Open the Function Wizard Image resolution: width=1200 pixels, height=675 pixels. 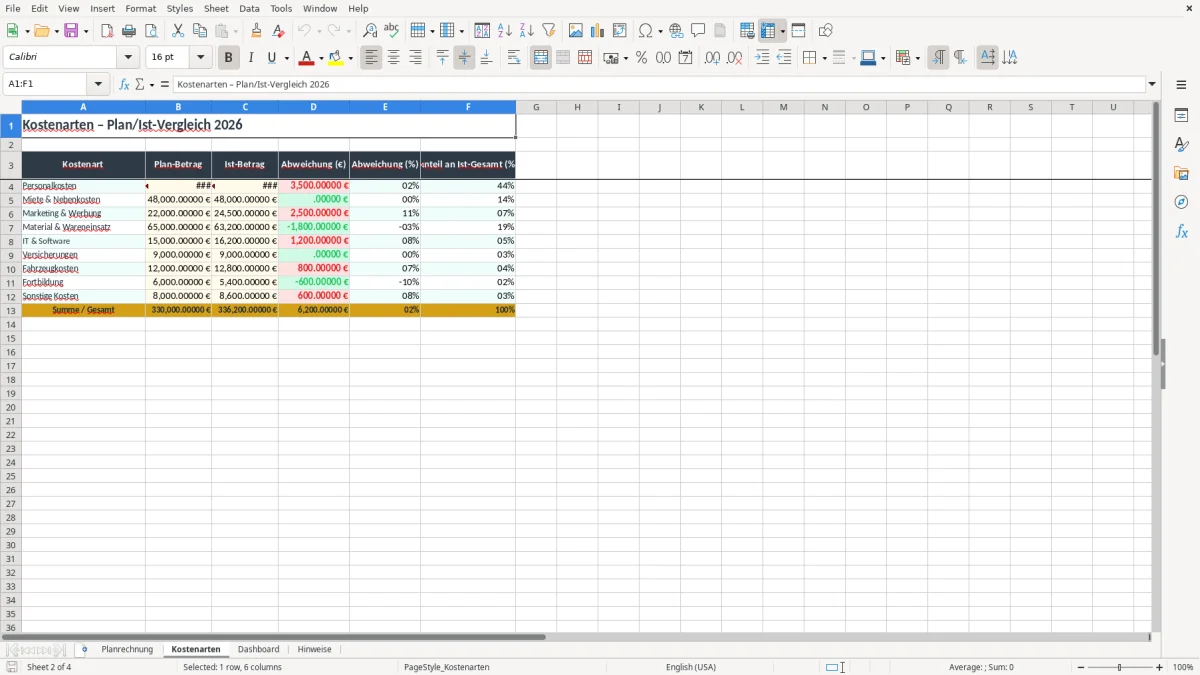click(125, 84)
